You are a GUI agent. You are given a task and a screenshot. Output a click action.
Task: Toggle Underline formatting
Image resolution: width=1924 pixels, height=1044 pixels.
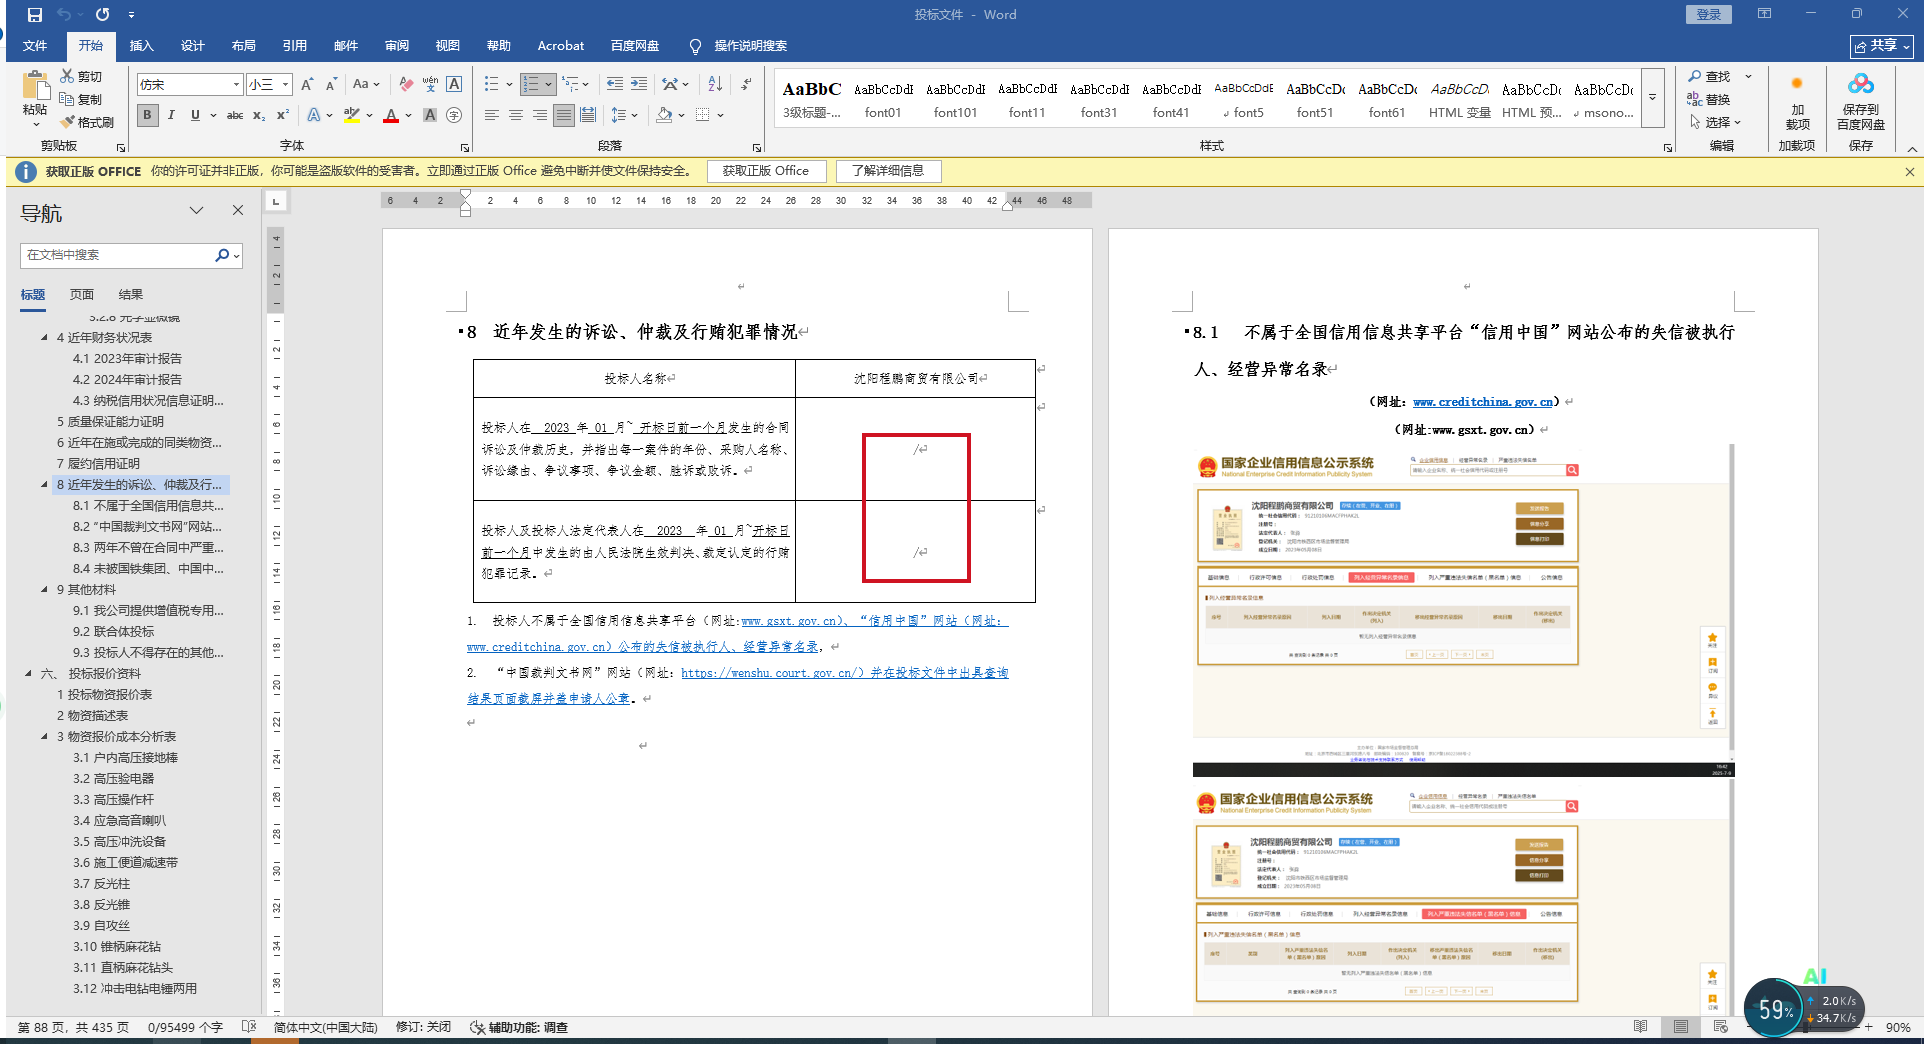click(195, 115)
